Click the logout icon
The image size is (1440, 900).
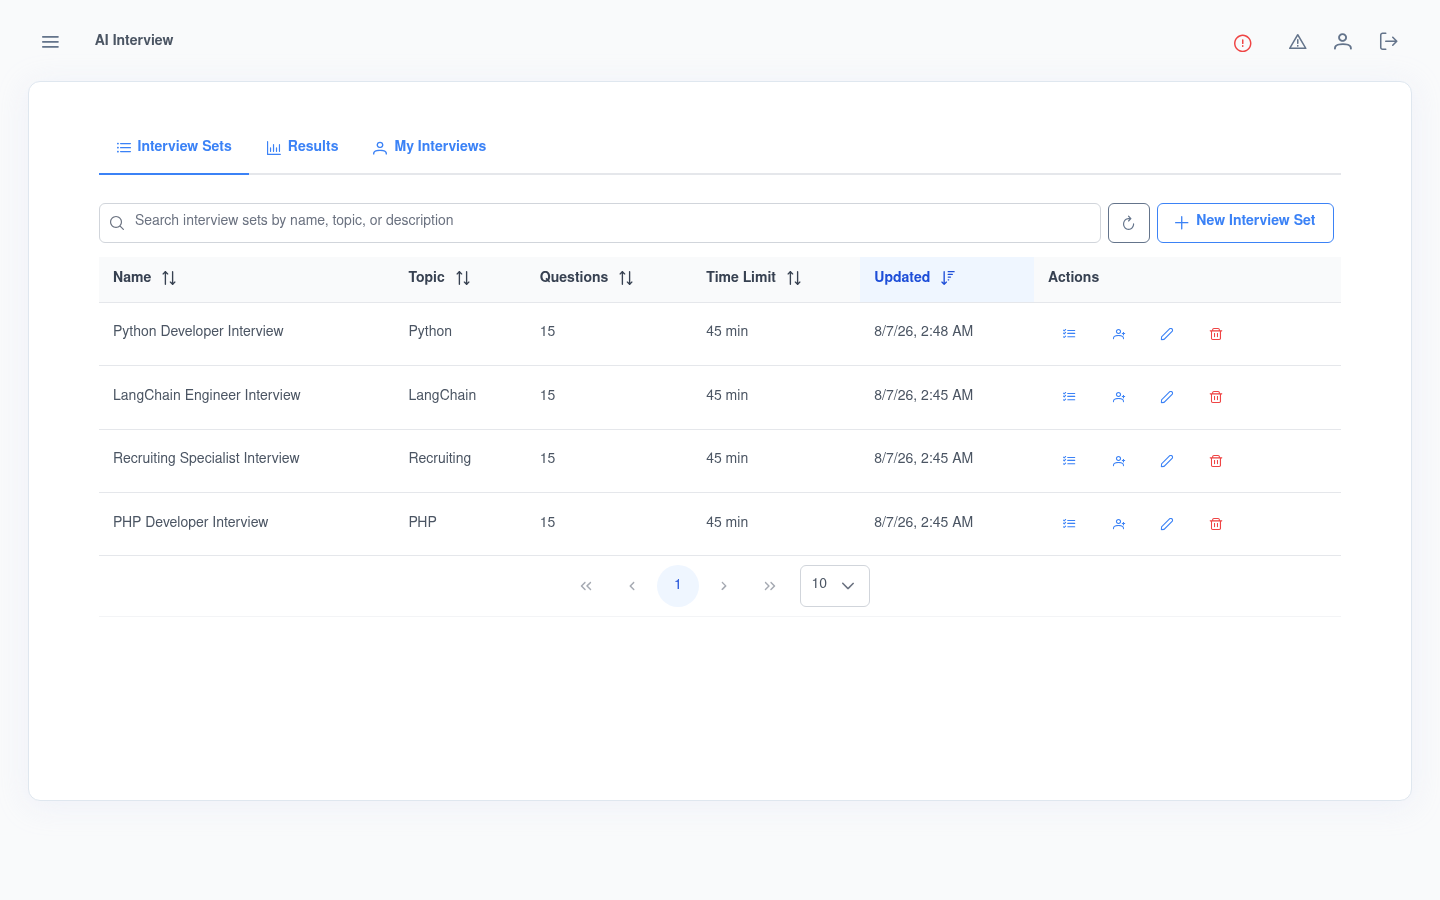pyautogui.click(x=1388, y=41)
